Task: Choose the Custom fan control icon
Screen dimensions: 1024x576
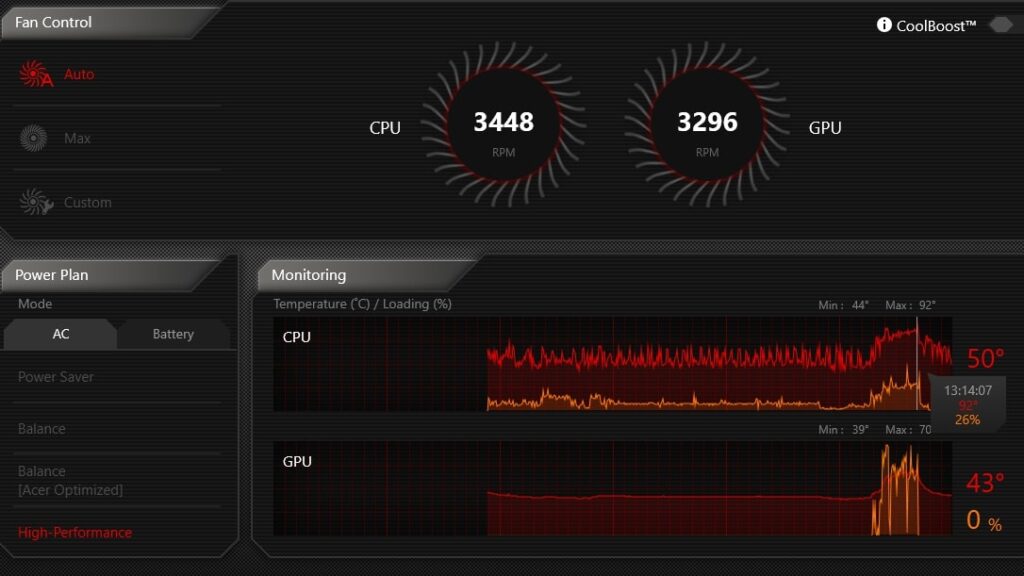Action: point(35,202)
